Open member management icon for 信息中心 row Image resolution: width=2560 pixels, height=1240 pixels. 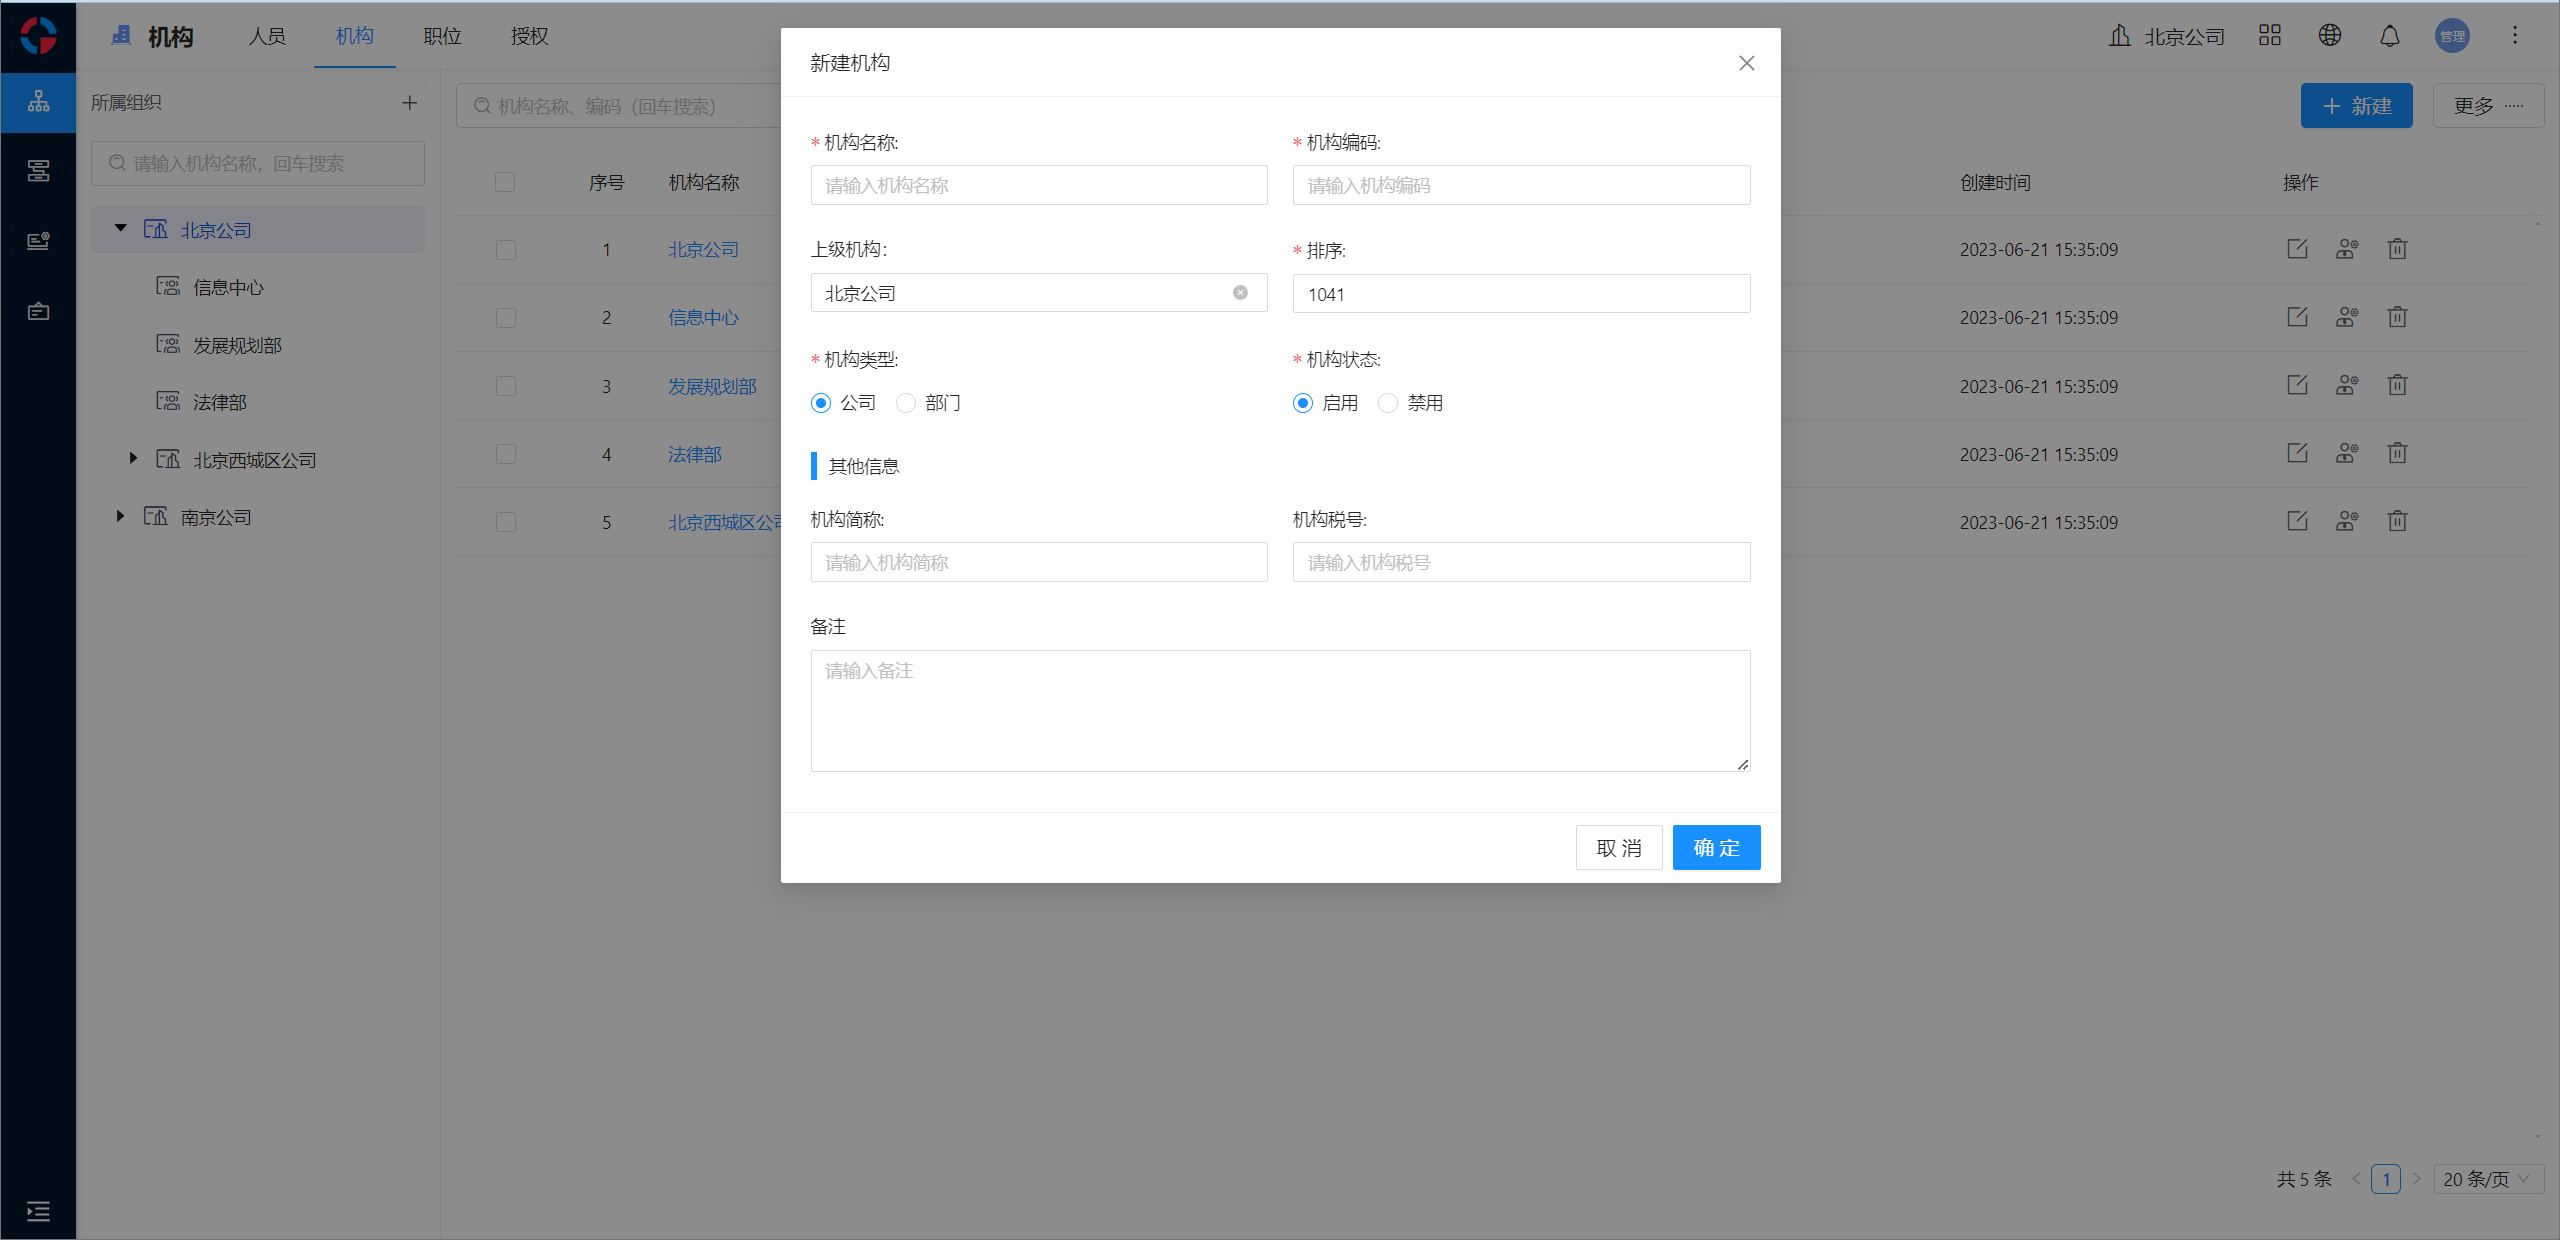(2346, 318)
